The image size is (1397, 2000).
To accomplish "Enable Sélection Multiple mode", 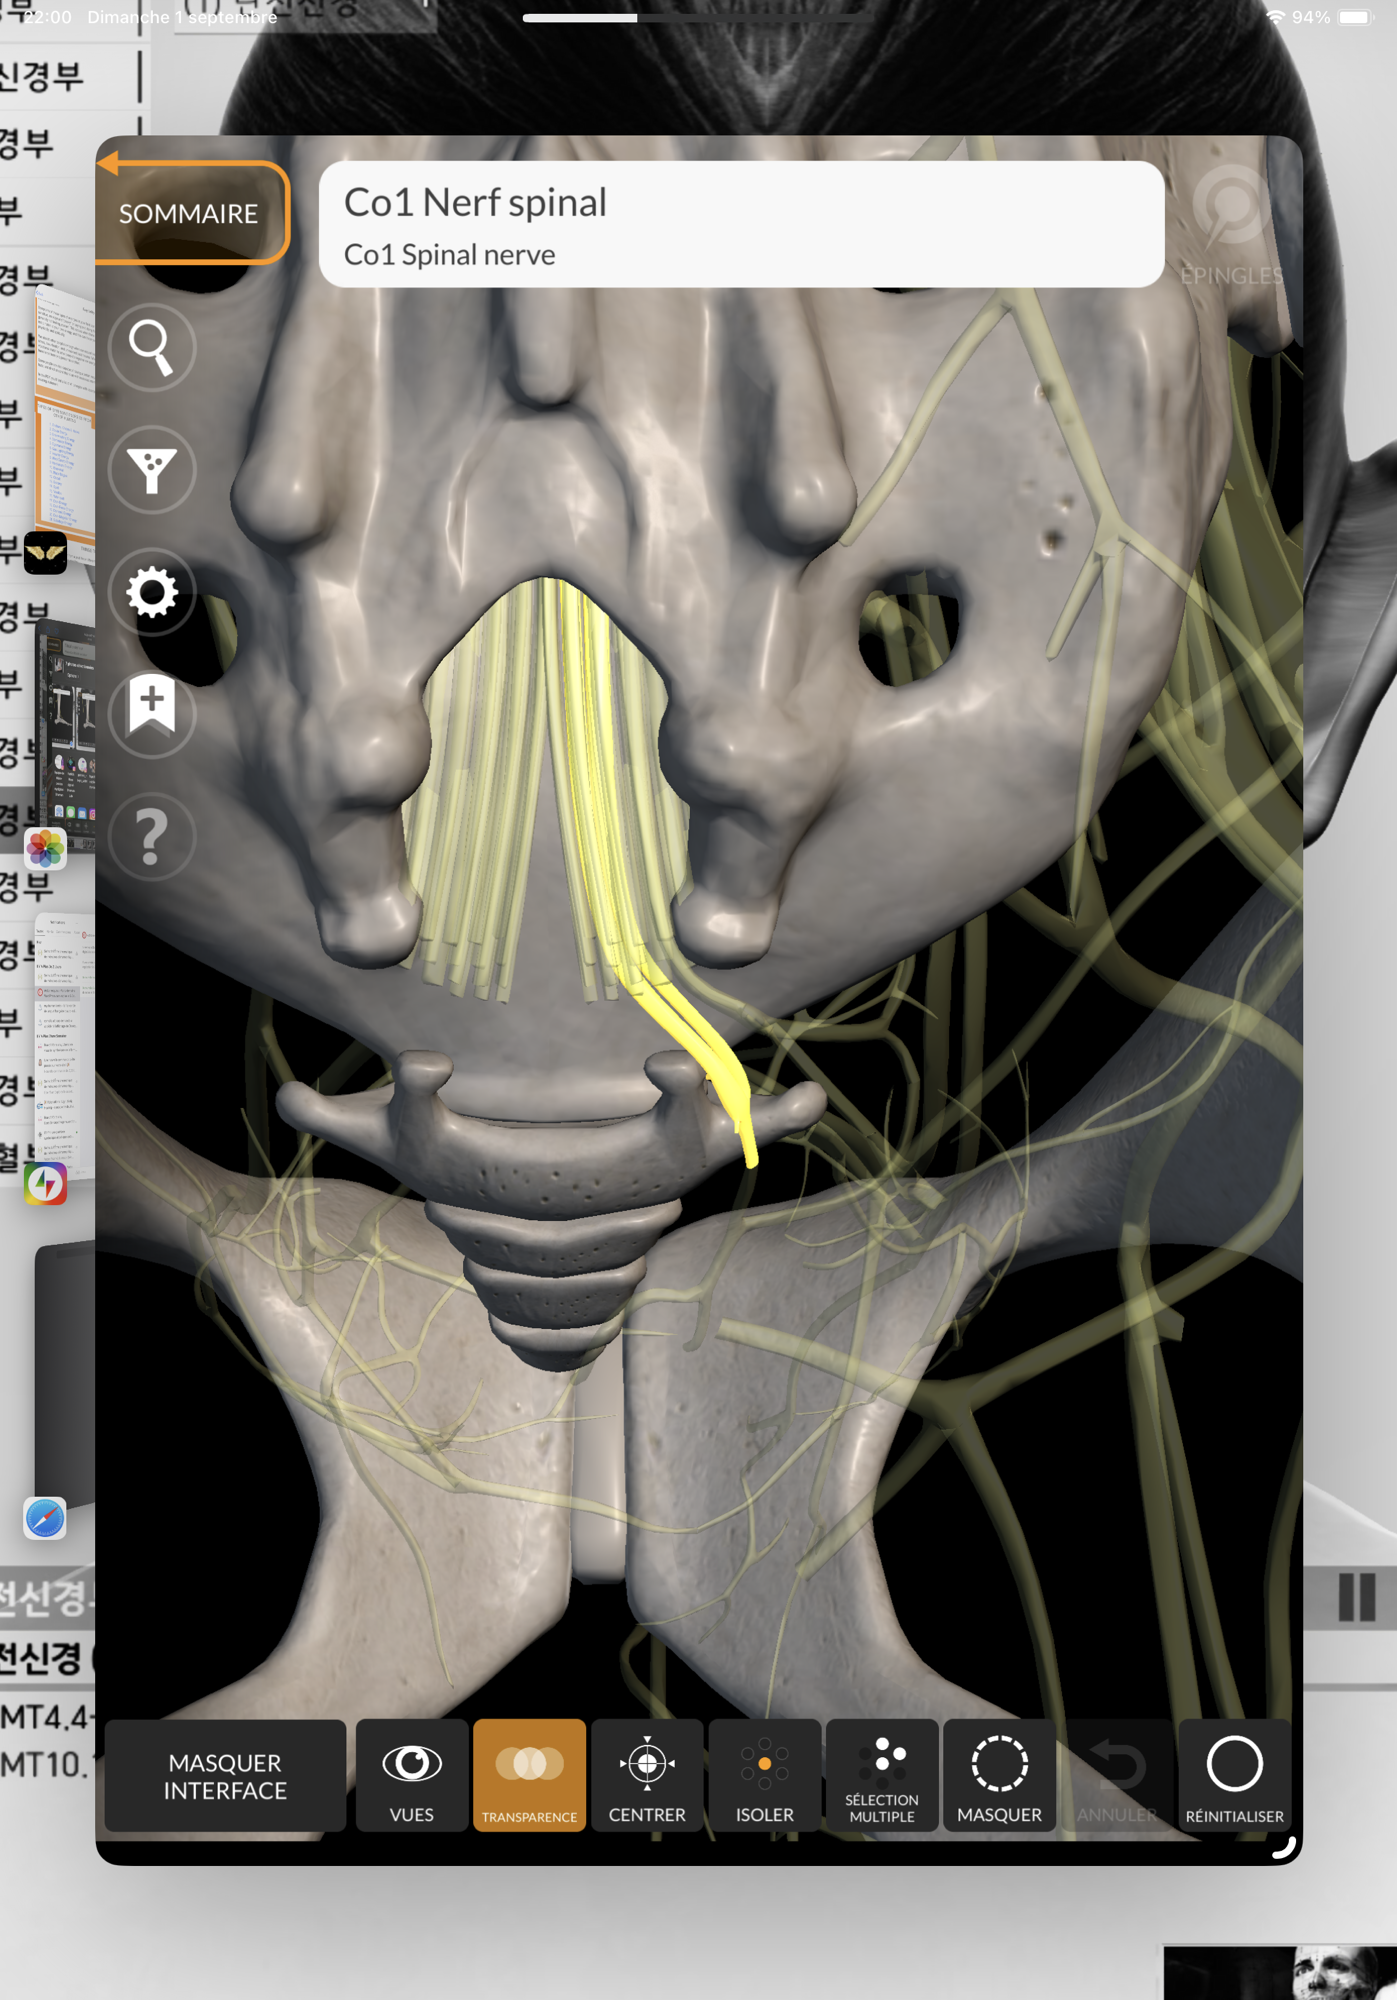I will pyautogui.click(x=882, y=1776).
